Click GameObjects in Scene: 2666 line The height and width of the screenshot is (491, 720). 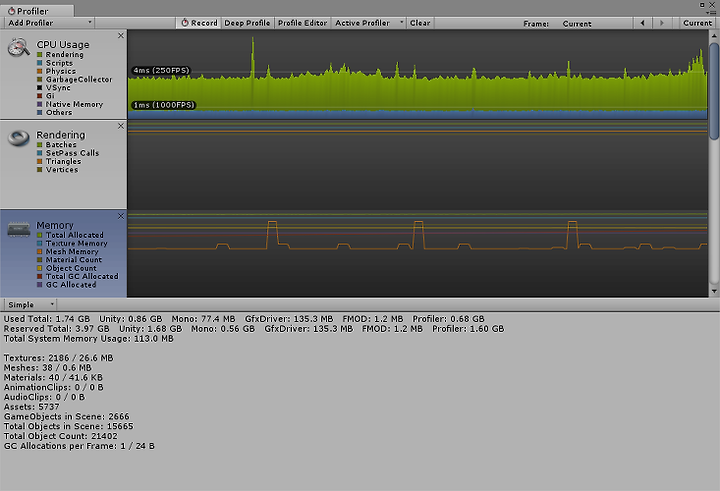click(x=67, y=417)
